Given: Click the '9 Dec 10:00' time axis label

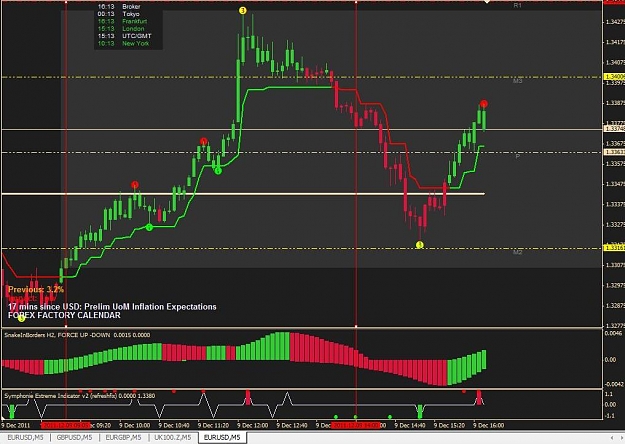Looking at the screenshot, I should click(134, 425).
